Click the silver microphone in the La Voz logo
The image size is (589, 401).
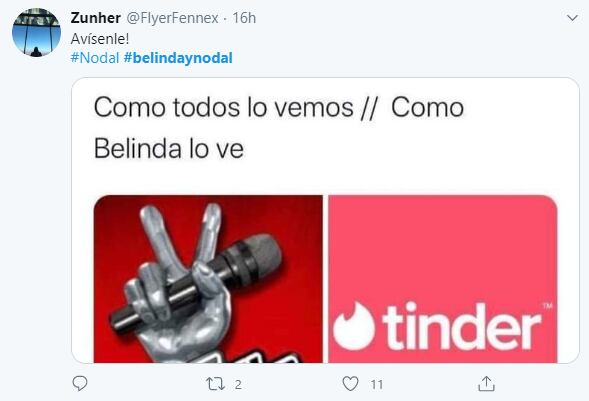click(x=195, y=280)
